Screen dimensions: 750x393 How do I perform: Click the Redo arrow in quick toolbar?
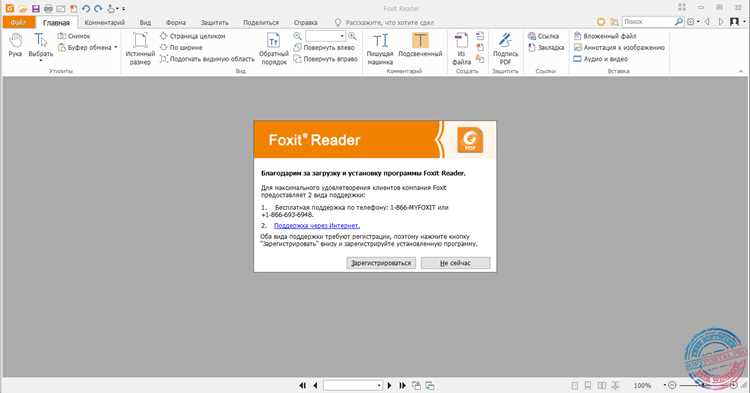[x=99, y=9]
